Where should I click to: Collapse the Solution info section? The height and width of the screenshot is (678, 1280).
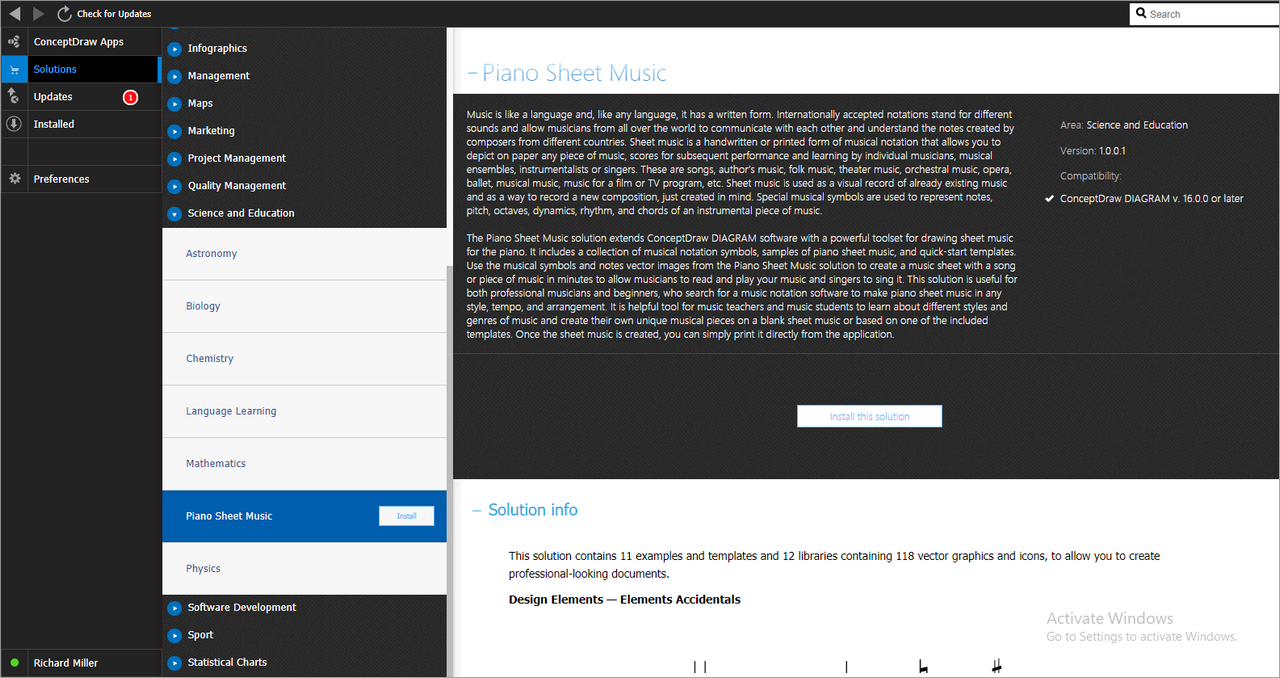(x=477, y=510)
